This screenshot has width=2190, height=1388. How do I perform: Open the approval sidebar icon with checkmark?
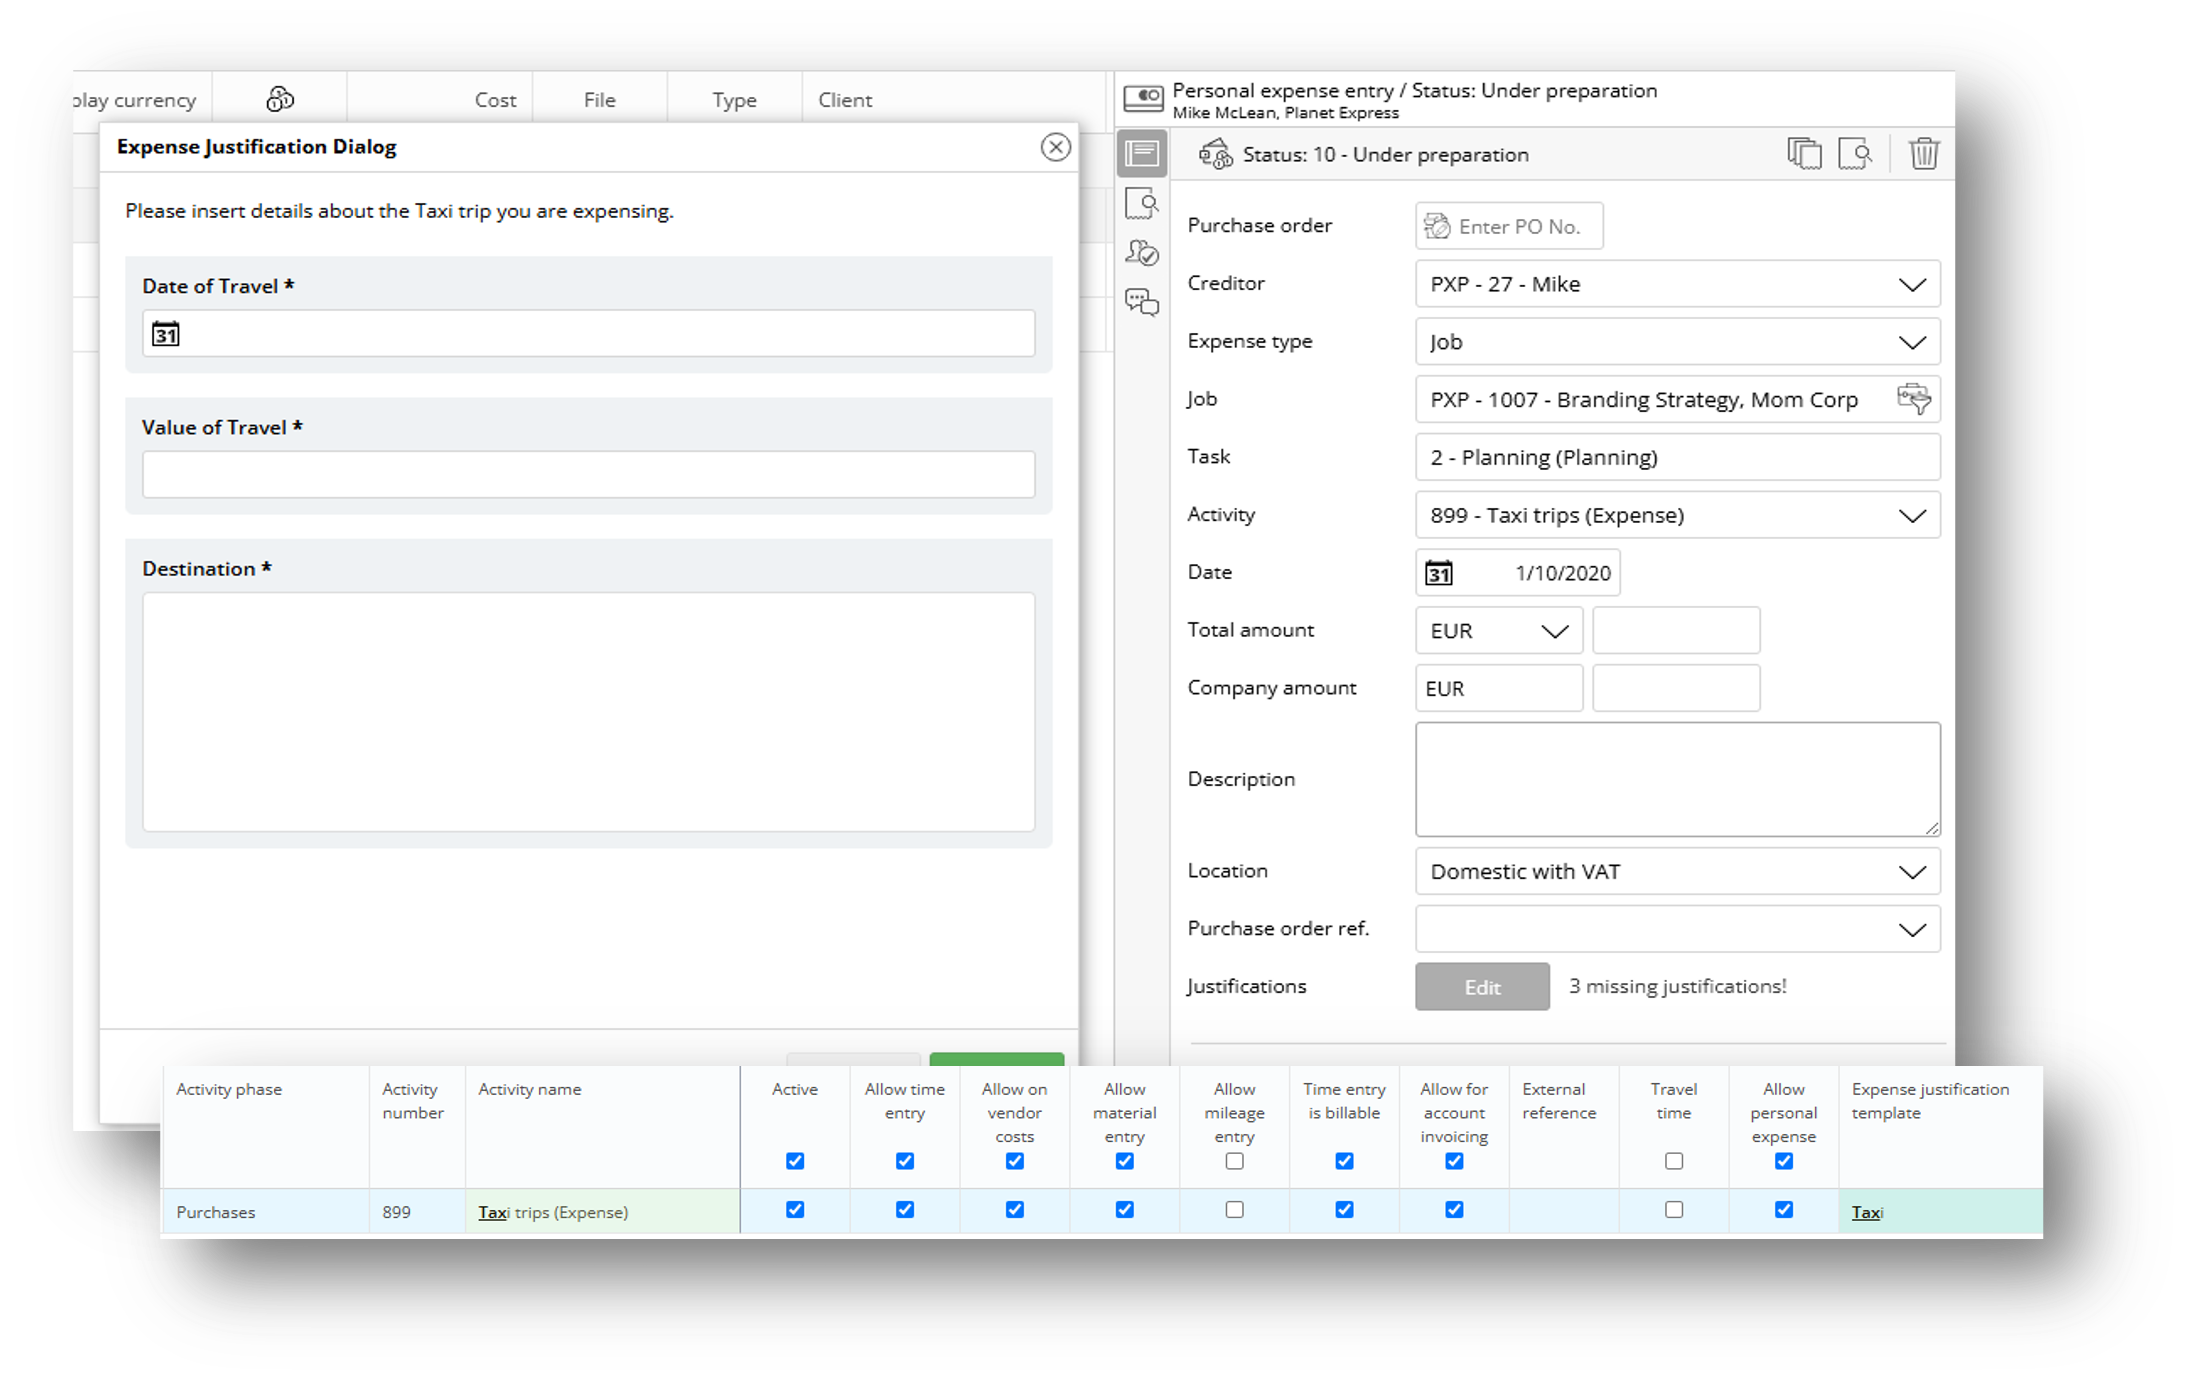tap(1142, 253)
